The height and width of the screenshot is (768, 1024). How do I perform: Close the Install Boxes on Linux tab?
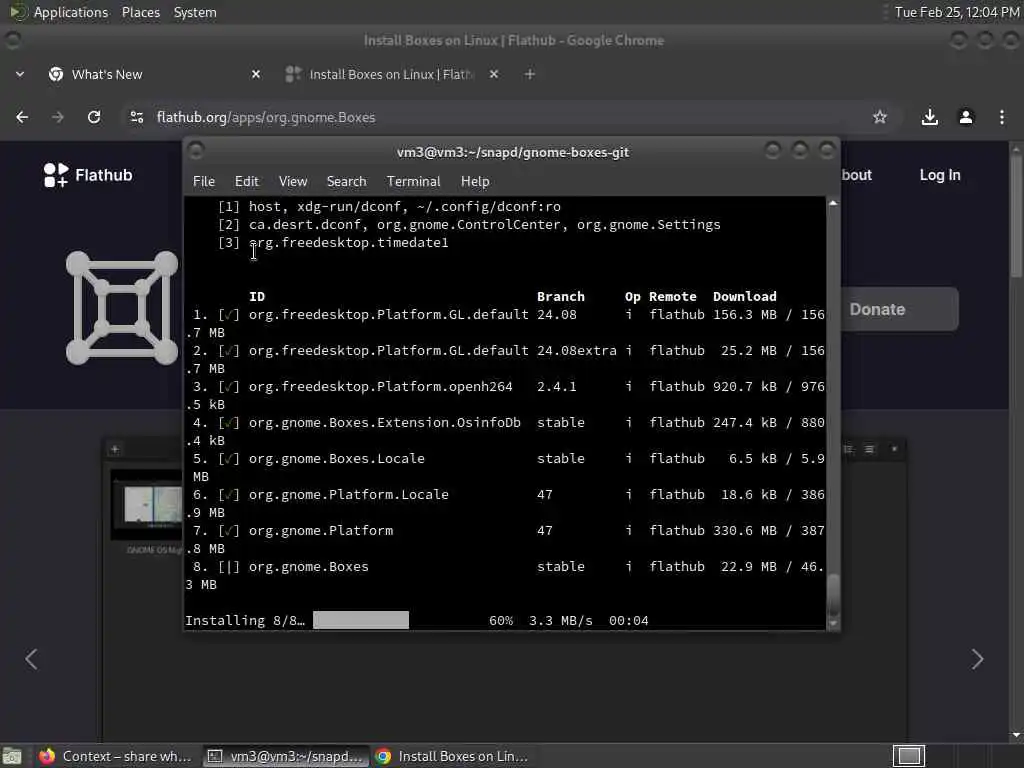coord(494,74)
